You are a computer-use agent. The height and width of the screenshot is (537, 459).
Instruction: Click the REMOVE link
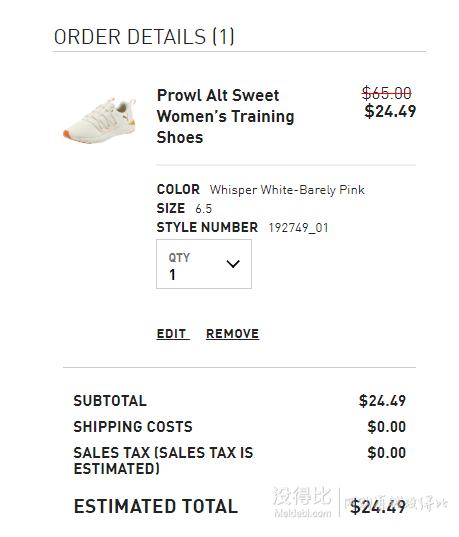point(233,334)
